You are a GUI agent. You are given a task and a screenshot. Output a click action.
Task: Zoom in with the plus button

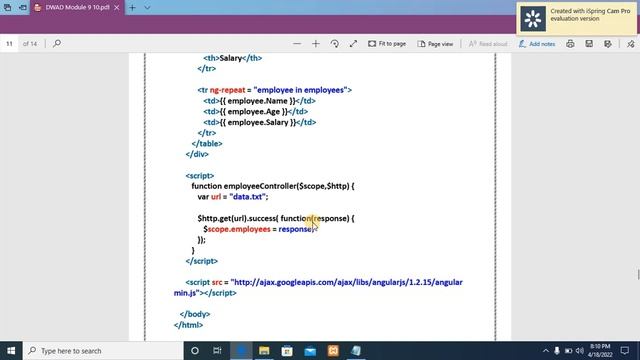316,44
